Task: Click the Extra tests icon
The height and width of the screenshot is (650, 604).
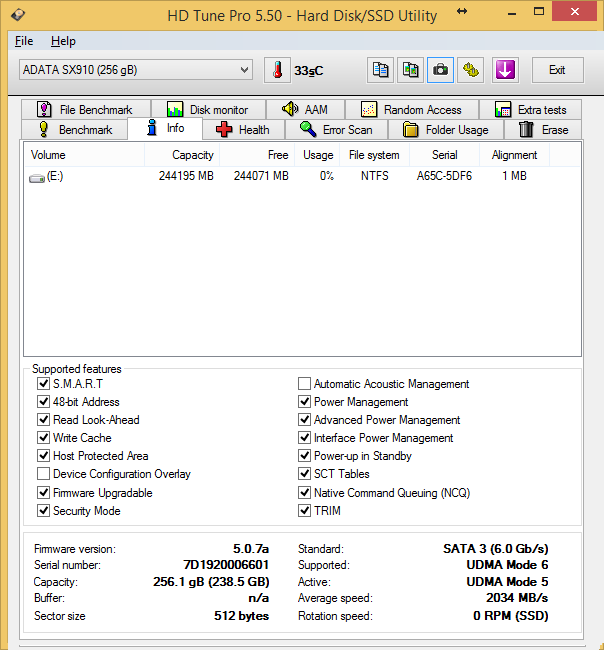Action: point(503,109)
